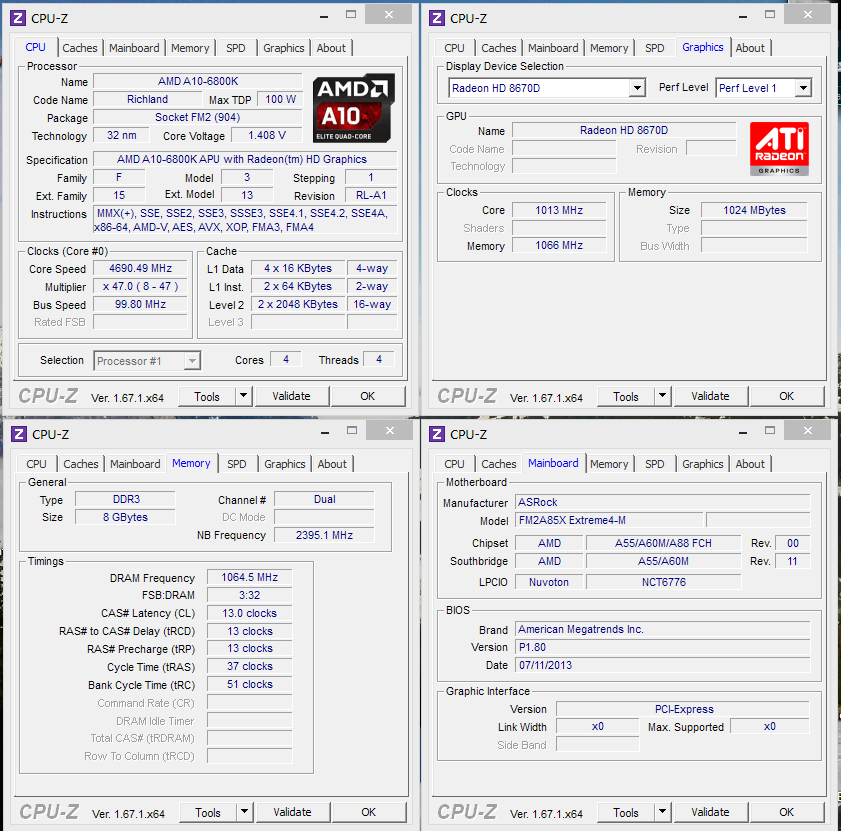Expand Tools arrow in CPU tab window

point(244,396)
